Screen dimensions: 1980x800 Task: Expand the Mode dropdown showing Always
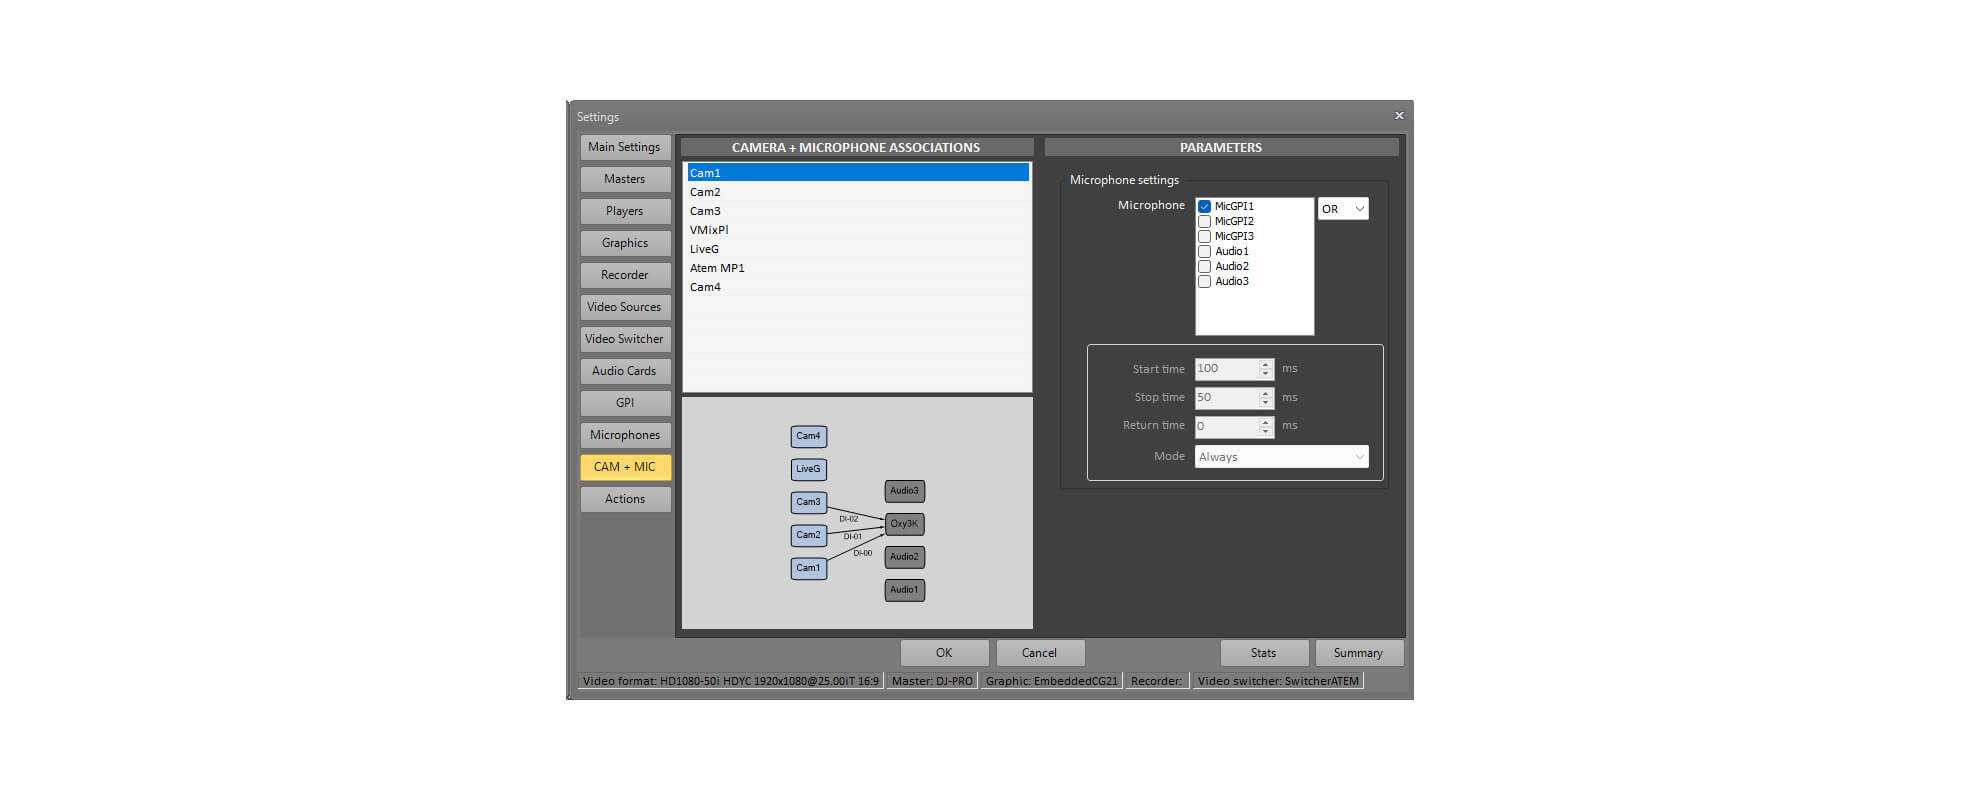[x=1281, y=457]
